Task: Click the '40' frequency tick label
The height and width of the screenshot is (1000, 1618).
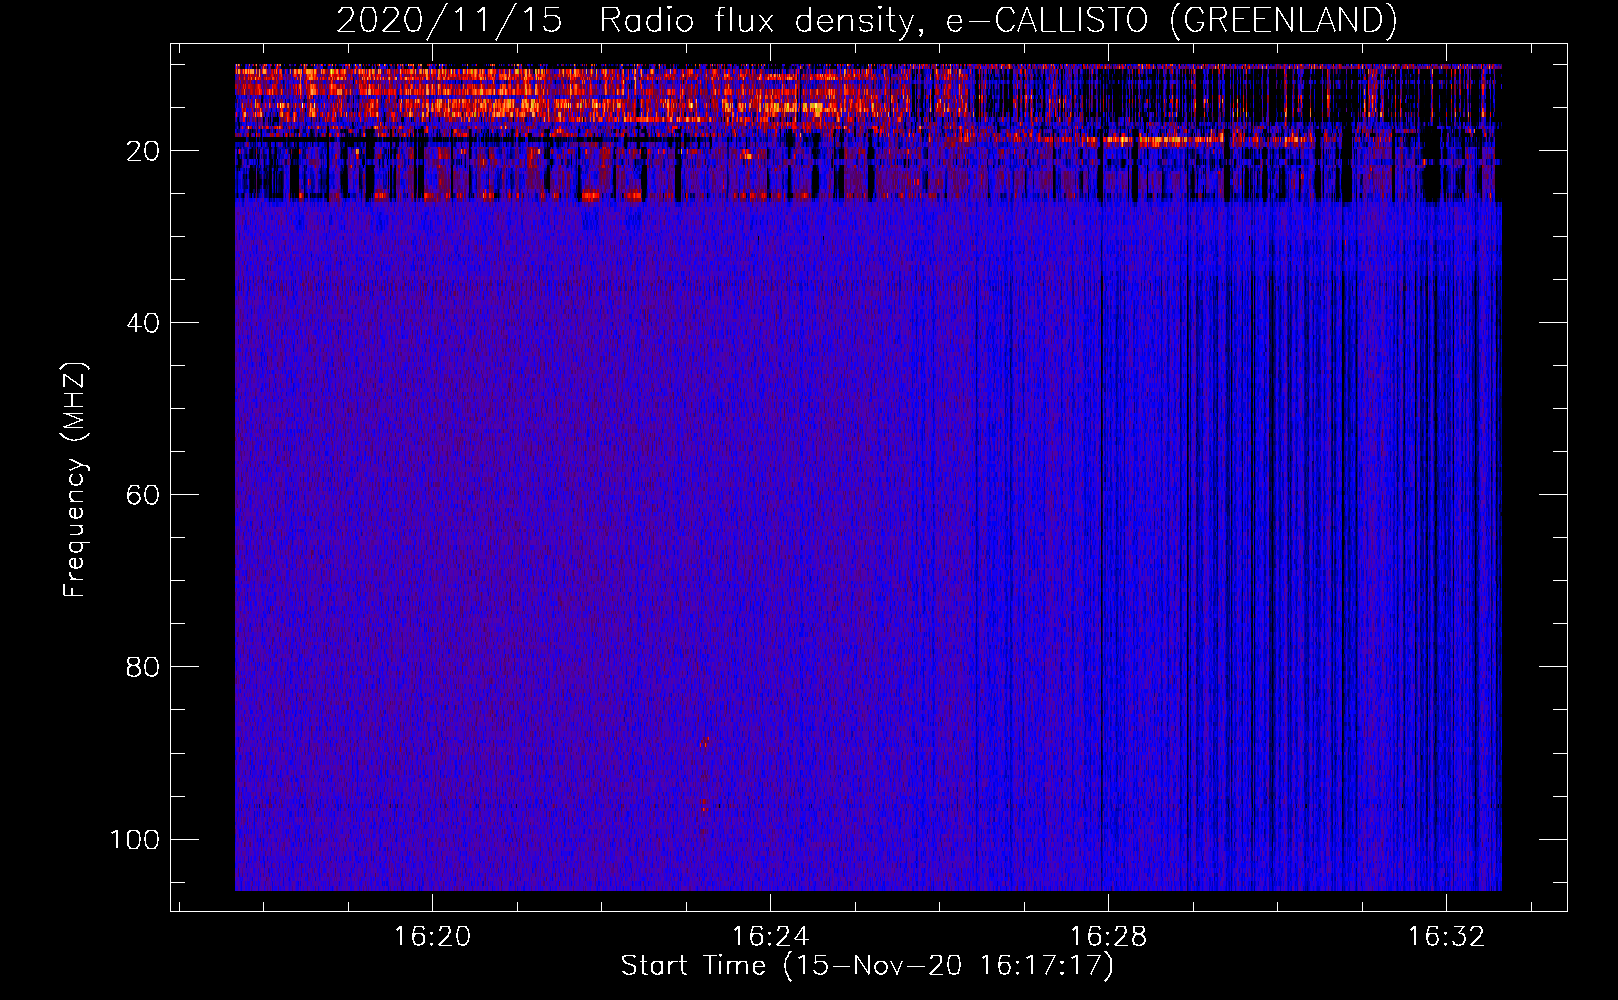Action: [x=143, y=323]
